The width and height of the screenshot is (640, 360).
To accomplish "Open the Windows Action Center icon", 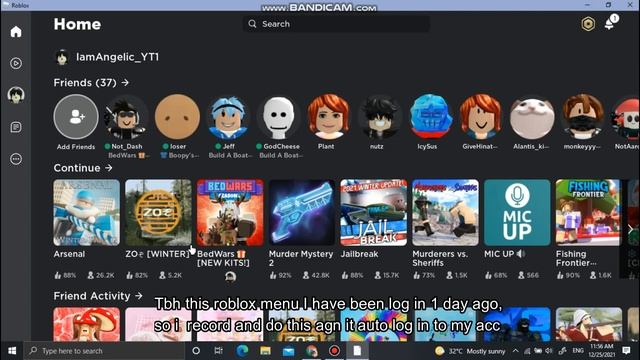I will pyautogui.click(x=627, y=351).
